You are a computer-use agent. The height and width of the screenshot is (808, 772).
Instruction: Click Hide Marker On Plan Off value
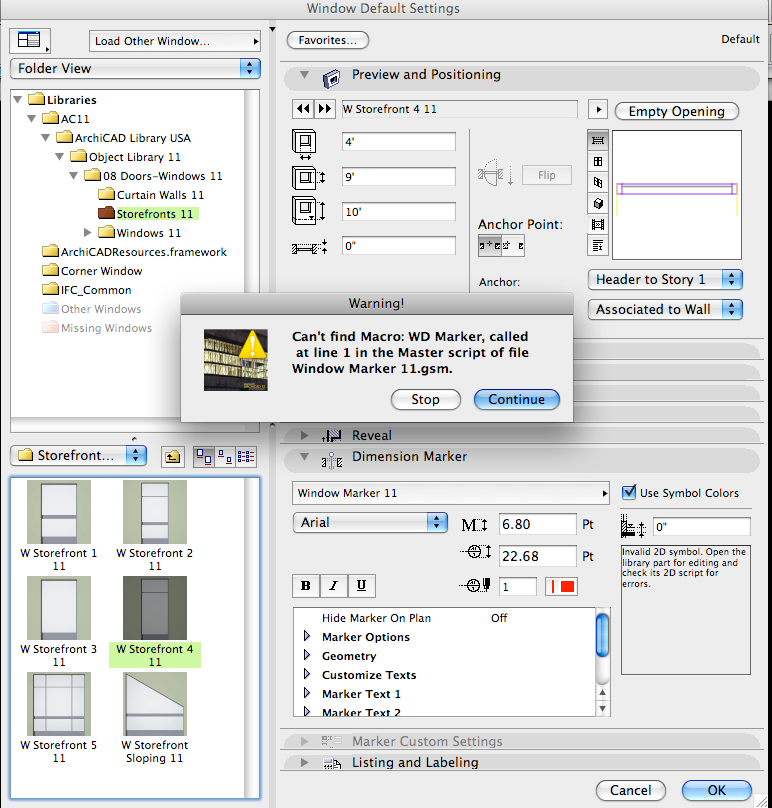click(499, 618)
